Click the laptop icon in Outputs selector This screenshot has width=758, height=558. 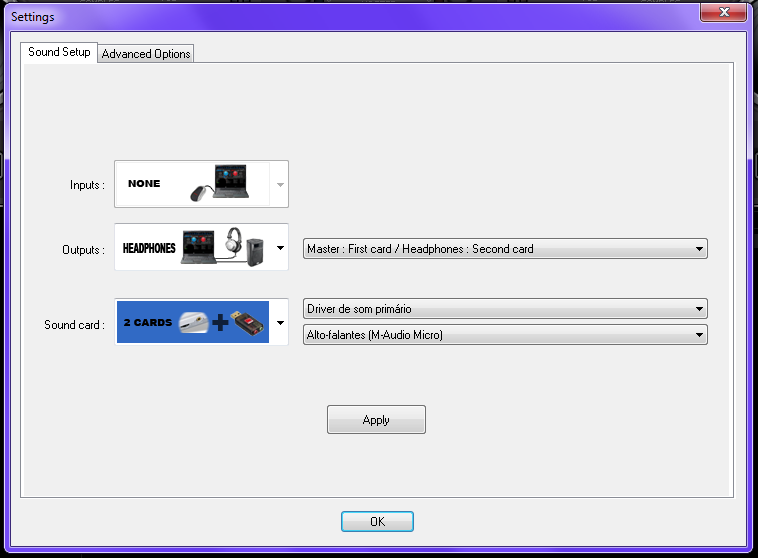tap(200, 247)
